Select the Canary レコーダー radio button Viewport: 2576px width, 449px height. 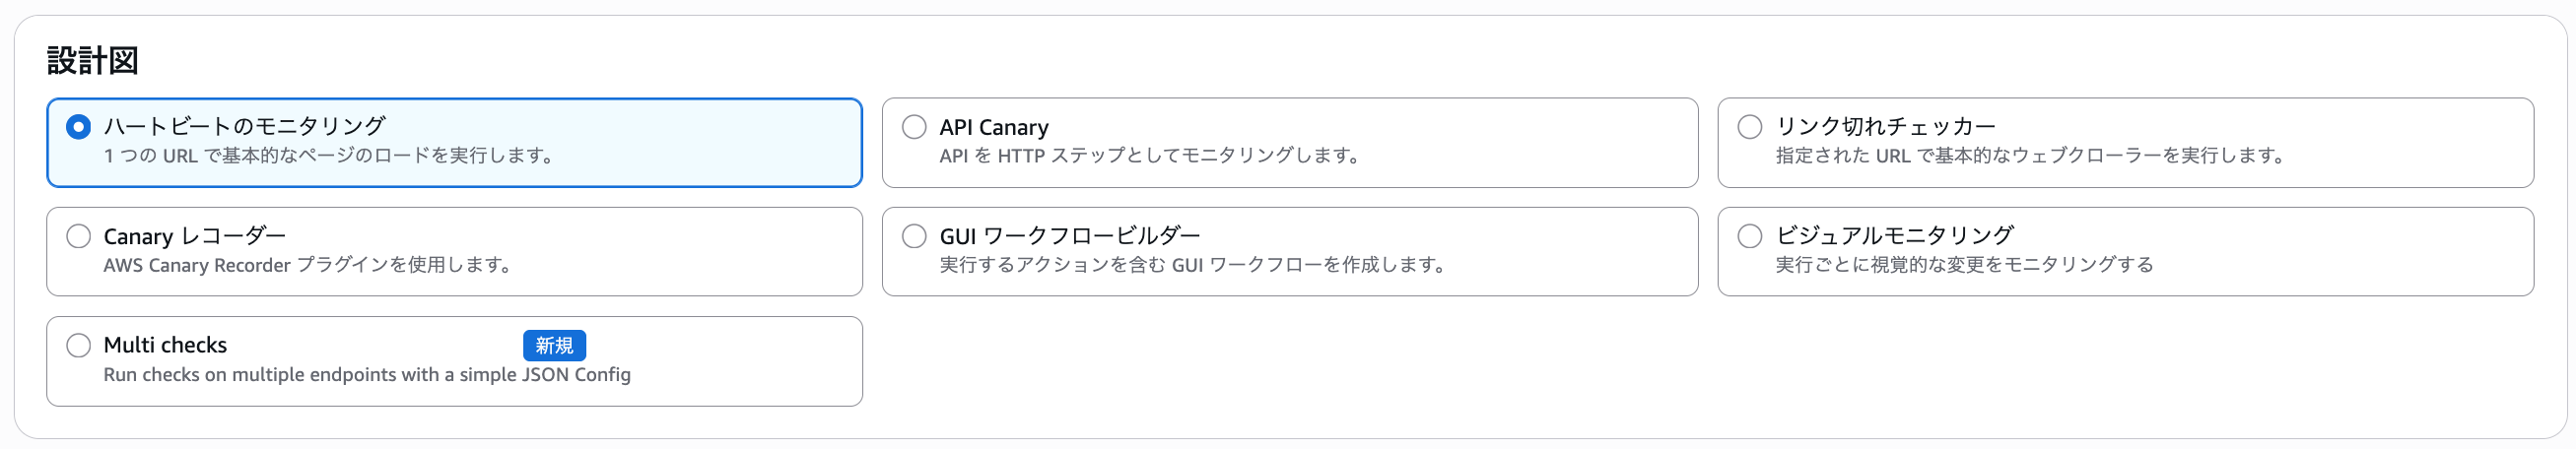click(78, 236)
